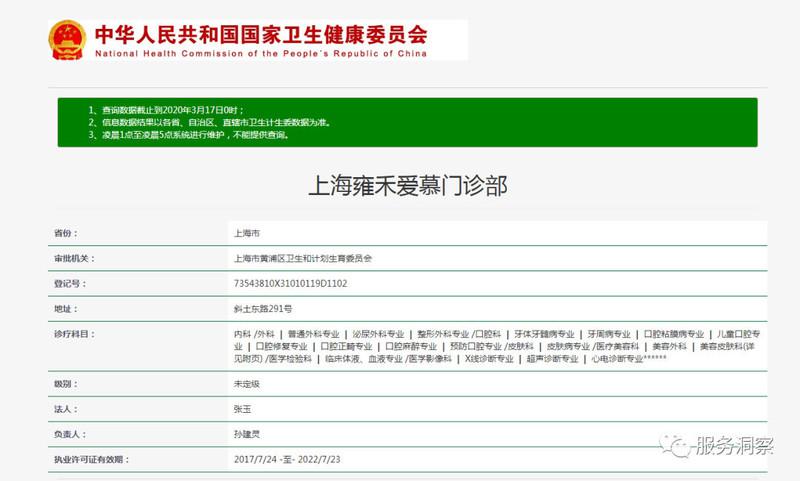Click the 未定级 level value
Image resolution: width=800 pixels, height=481 pixels.
coord(246,384)
